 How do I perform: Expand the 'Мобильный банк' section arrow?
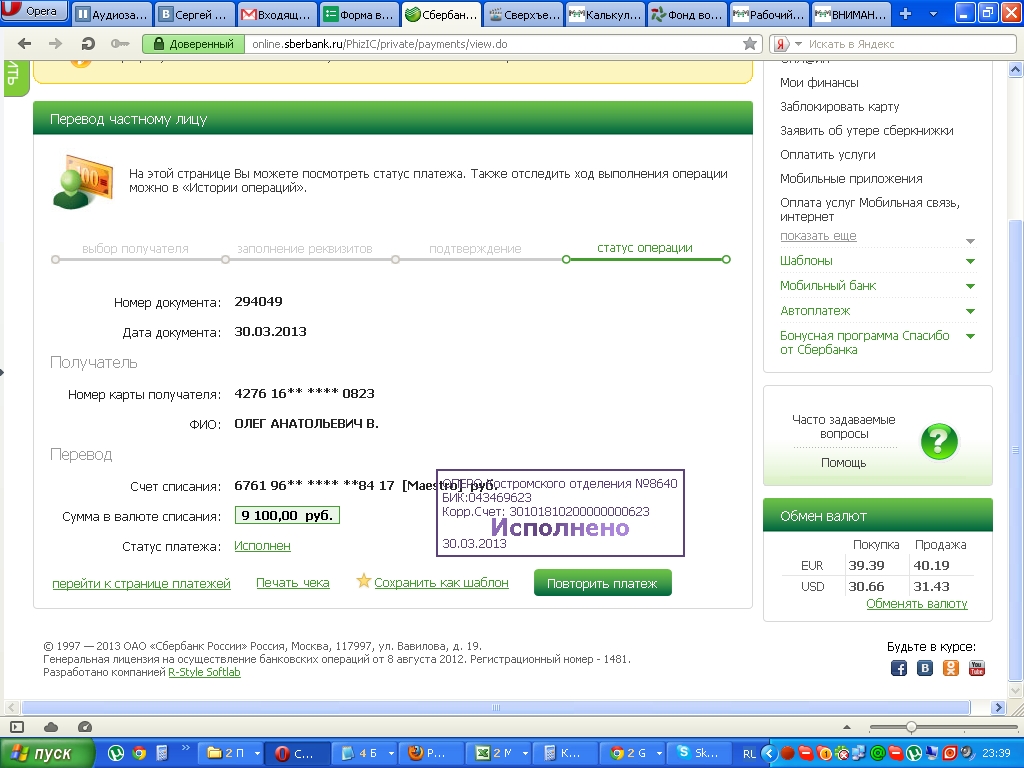coord(970,286)
